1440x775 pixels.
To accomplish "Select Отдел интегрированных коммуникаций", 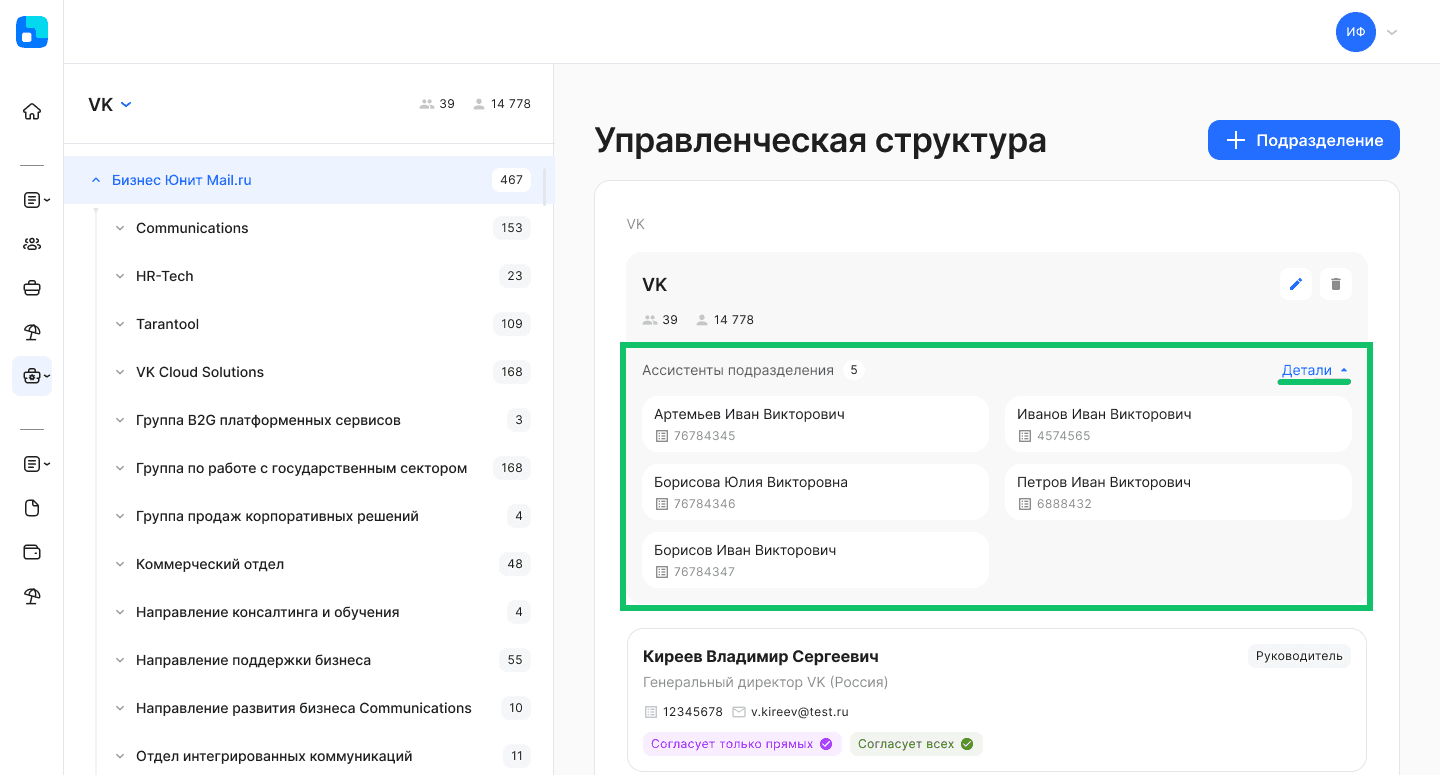I will point(274,756).
